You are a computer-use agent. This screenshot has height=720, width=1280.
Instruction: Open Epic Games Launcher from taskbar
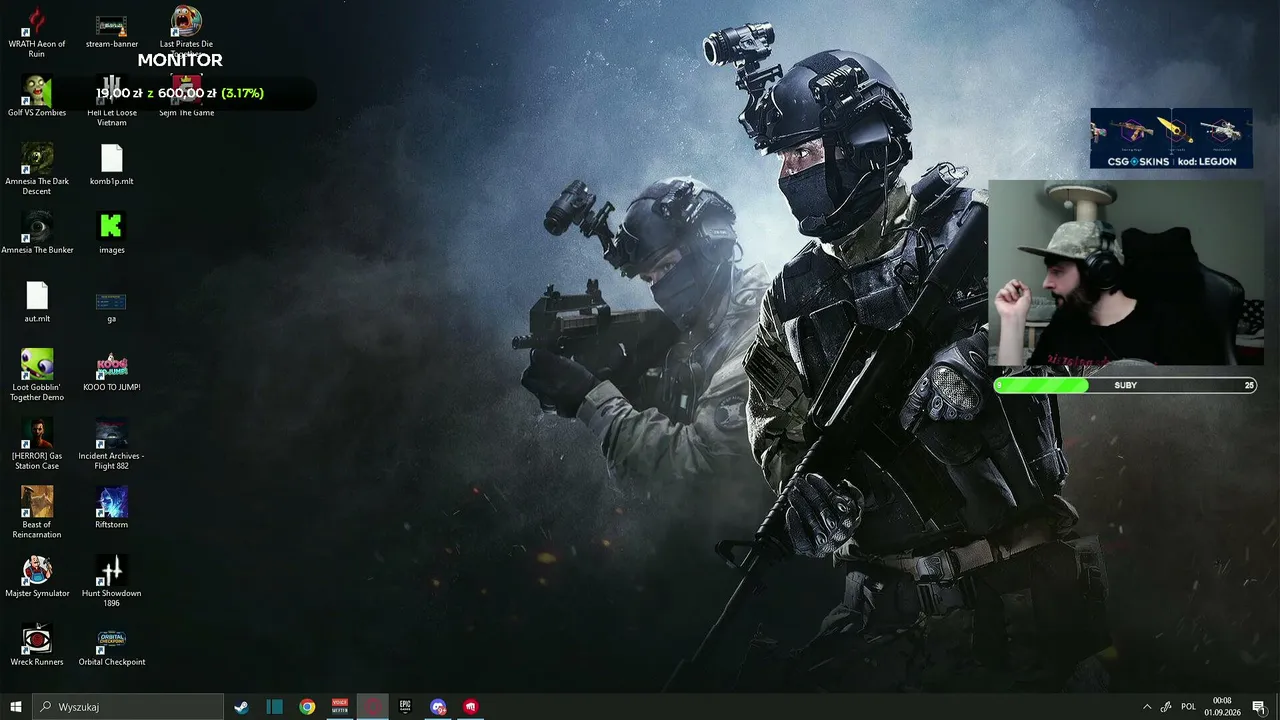(x=405, y=707)
